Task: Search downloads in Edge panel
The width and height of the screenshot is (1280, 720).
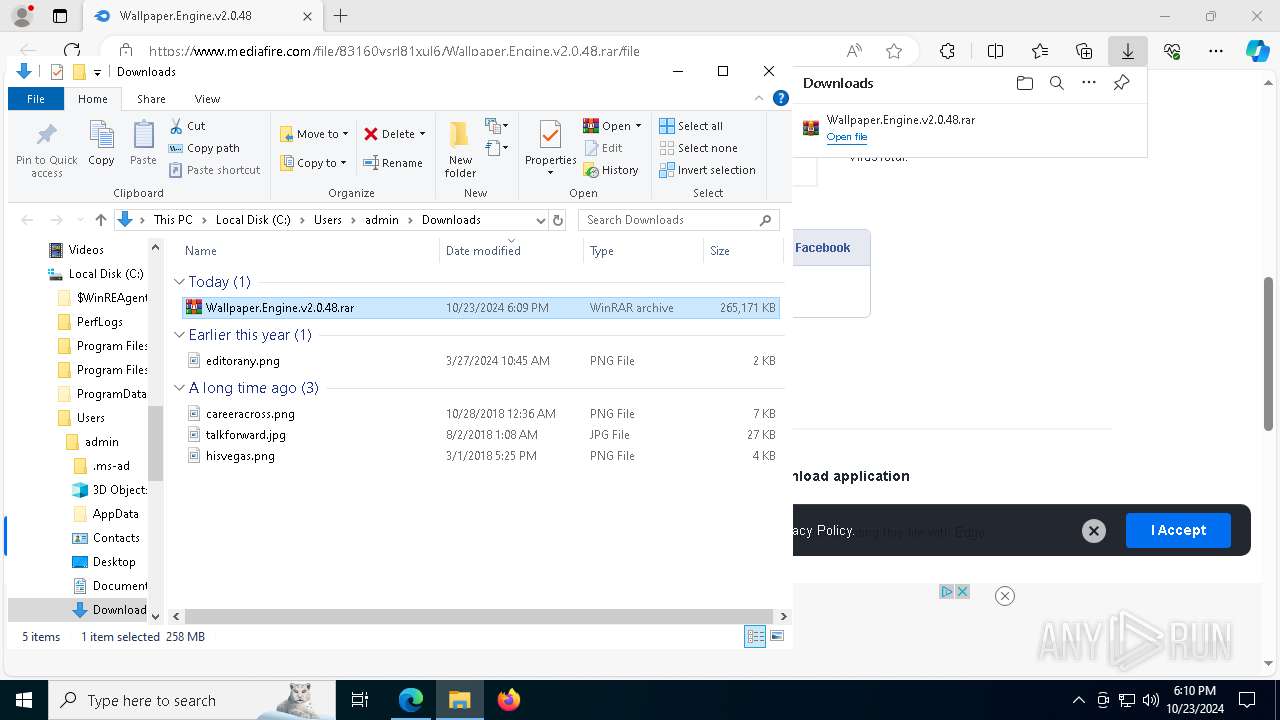Action: pyautogui.click(x=1056, y=83)
